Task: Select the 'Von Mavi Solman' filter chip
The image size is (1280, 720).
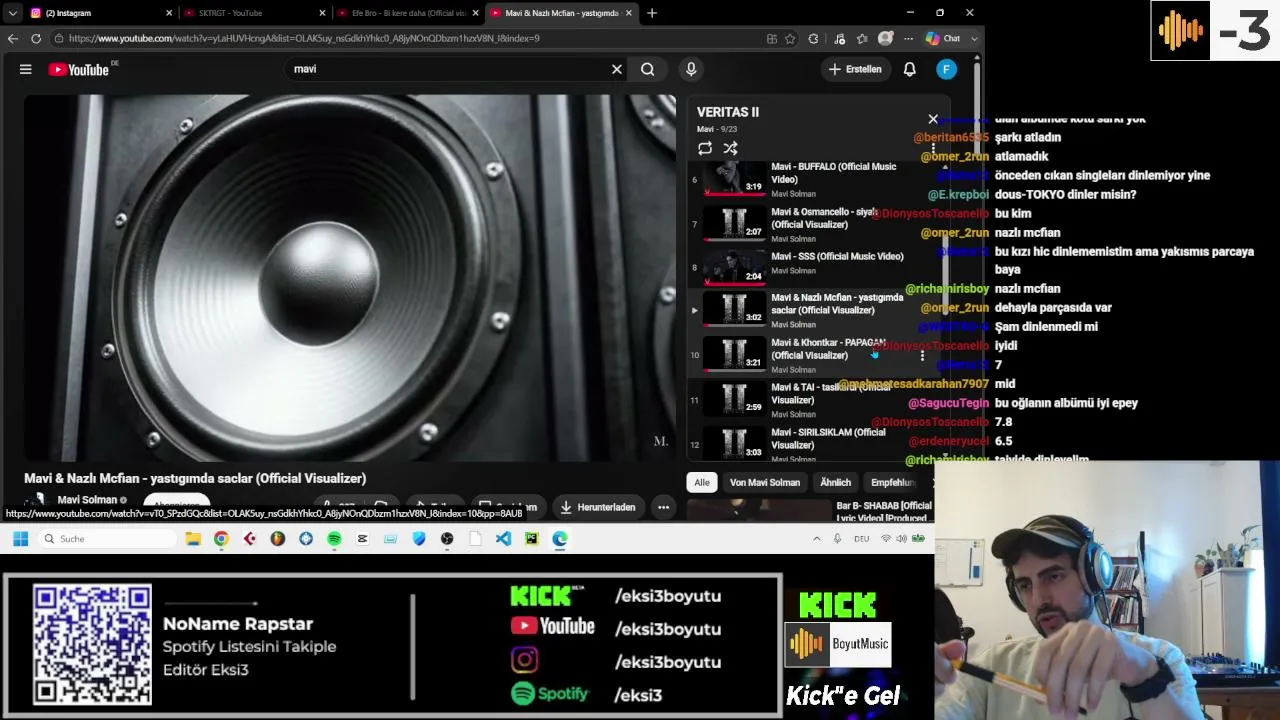Action: click(765, 482)
